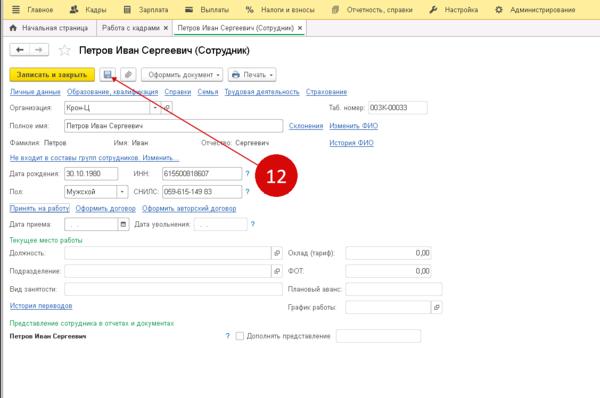Viewport: 600px width, 398px height.
Task: Open the Выплаты menu section
Action: coord(207,10)
